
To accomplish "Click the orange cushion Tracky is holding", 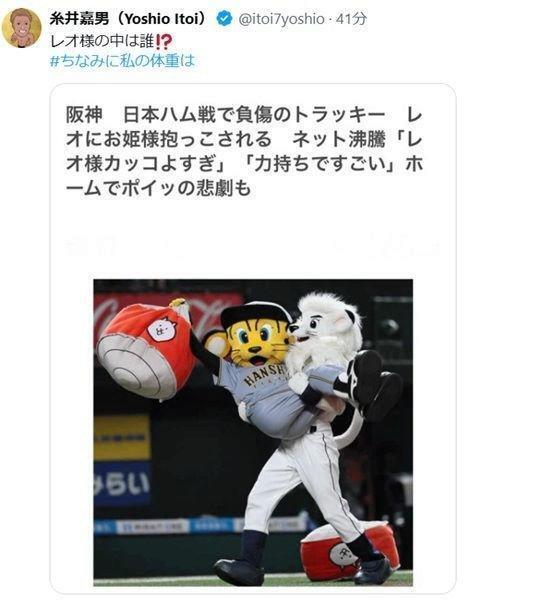I will click(x=145, y=349).
